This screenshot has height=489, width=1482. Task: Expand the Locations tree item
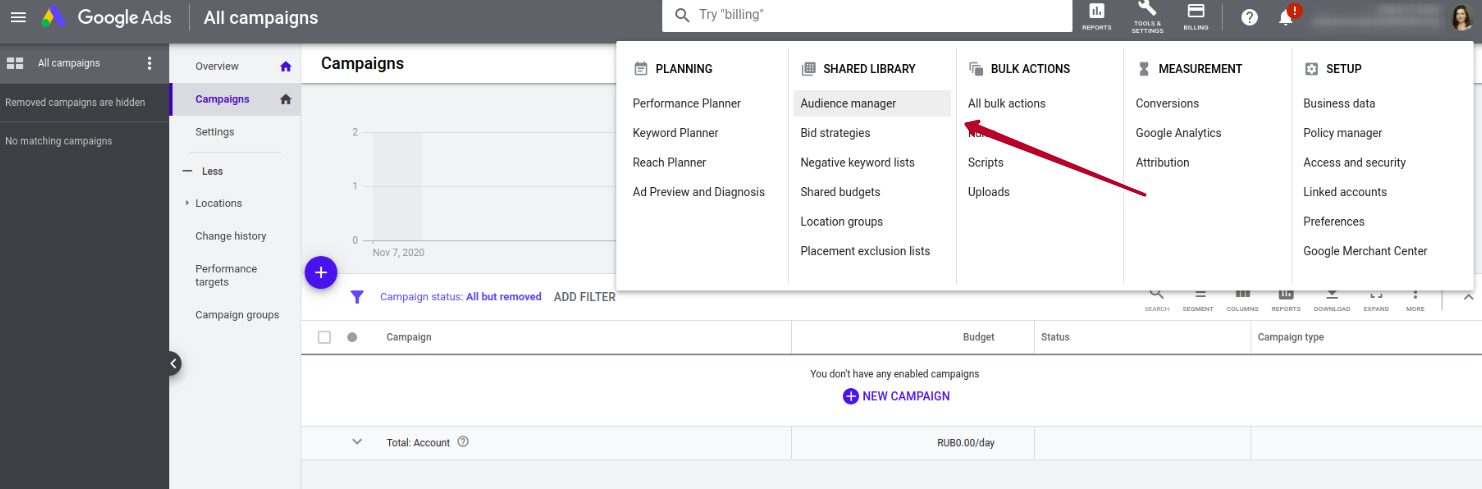187,203
